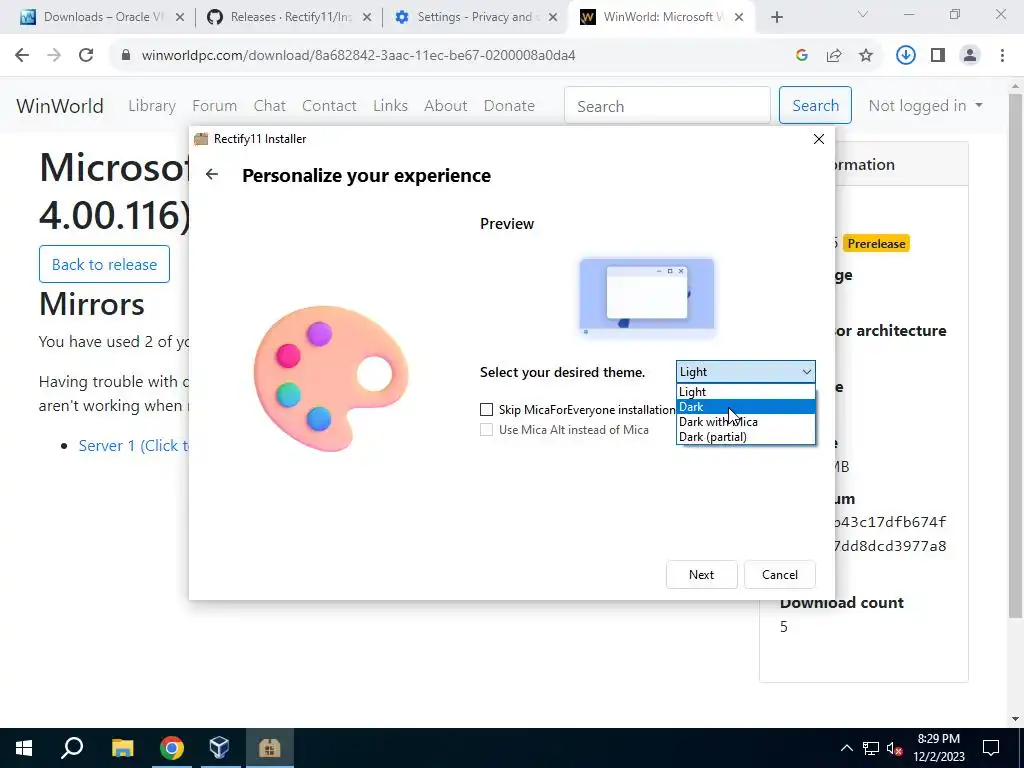Image resolution: width=1024 pixels, height=768 pixels.
Task: Select the Rectify11 Installer taskbar icon
Action: tap(269, 748)
